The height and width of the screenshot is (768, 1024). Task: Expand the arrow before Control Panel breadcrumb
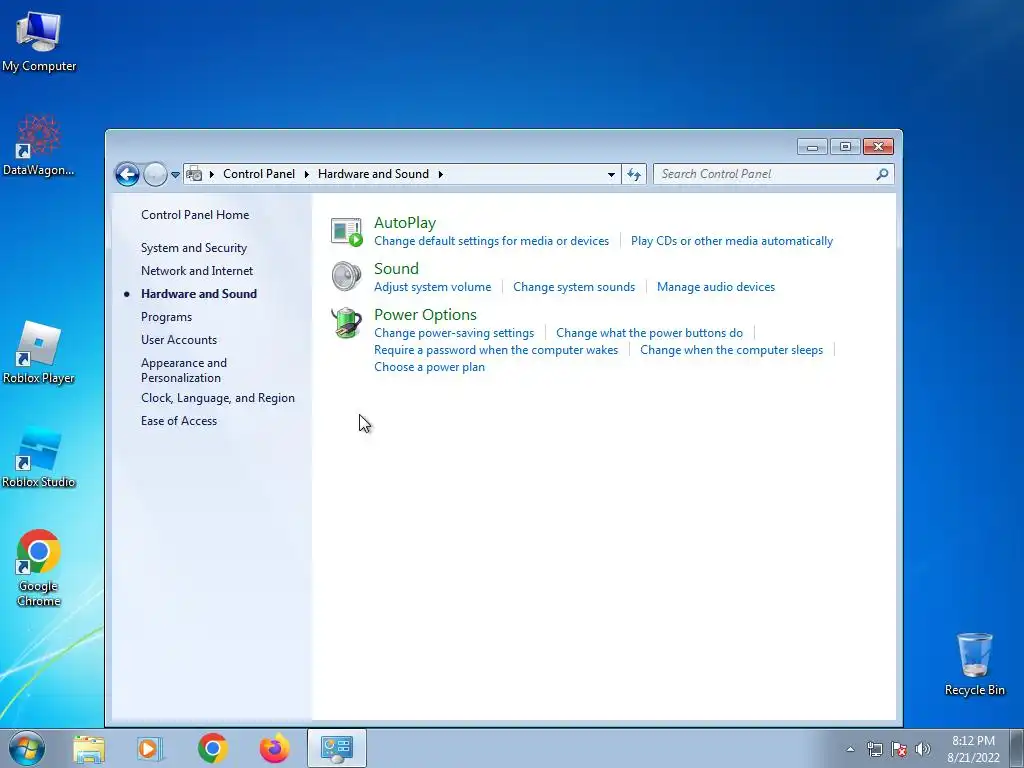[x=212, y=174]
